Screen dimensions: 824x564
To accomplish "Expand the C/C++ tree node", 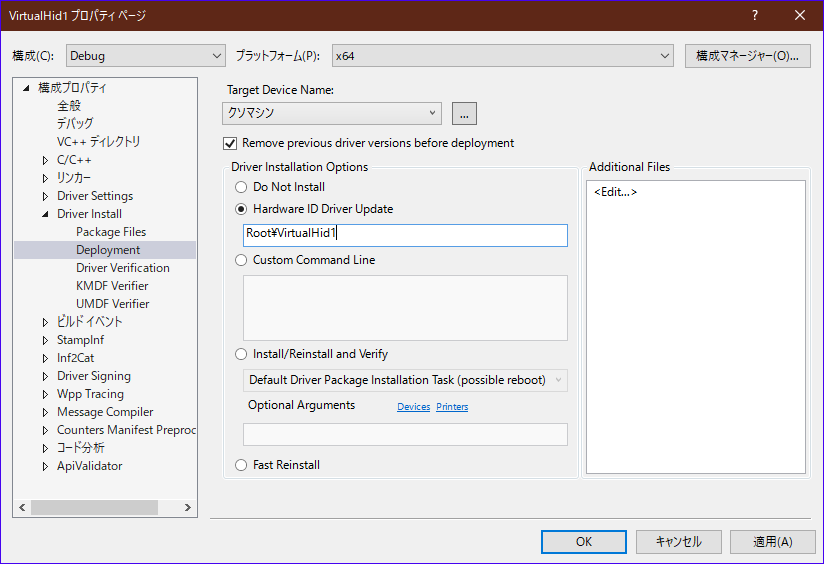I will (45, 160).
